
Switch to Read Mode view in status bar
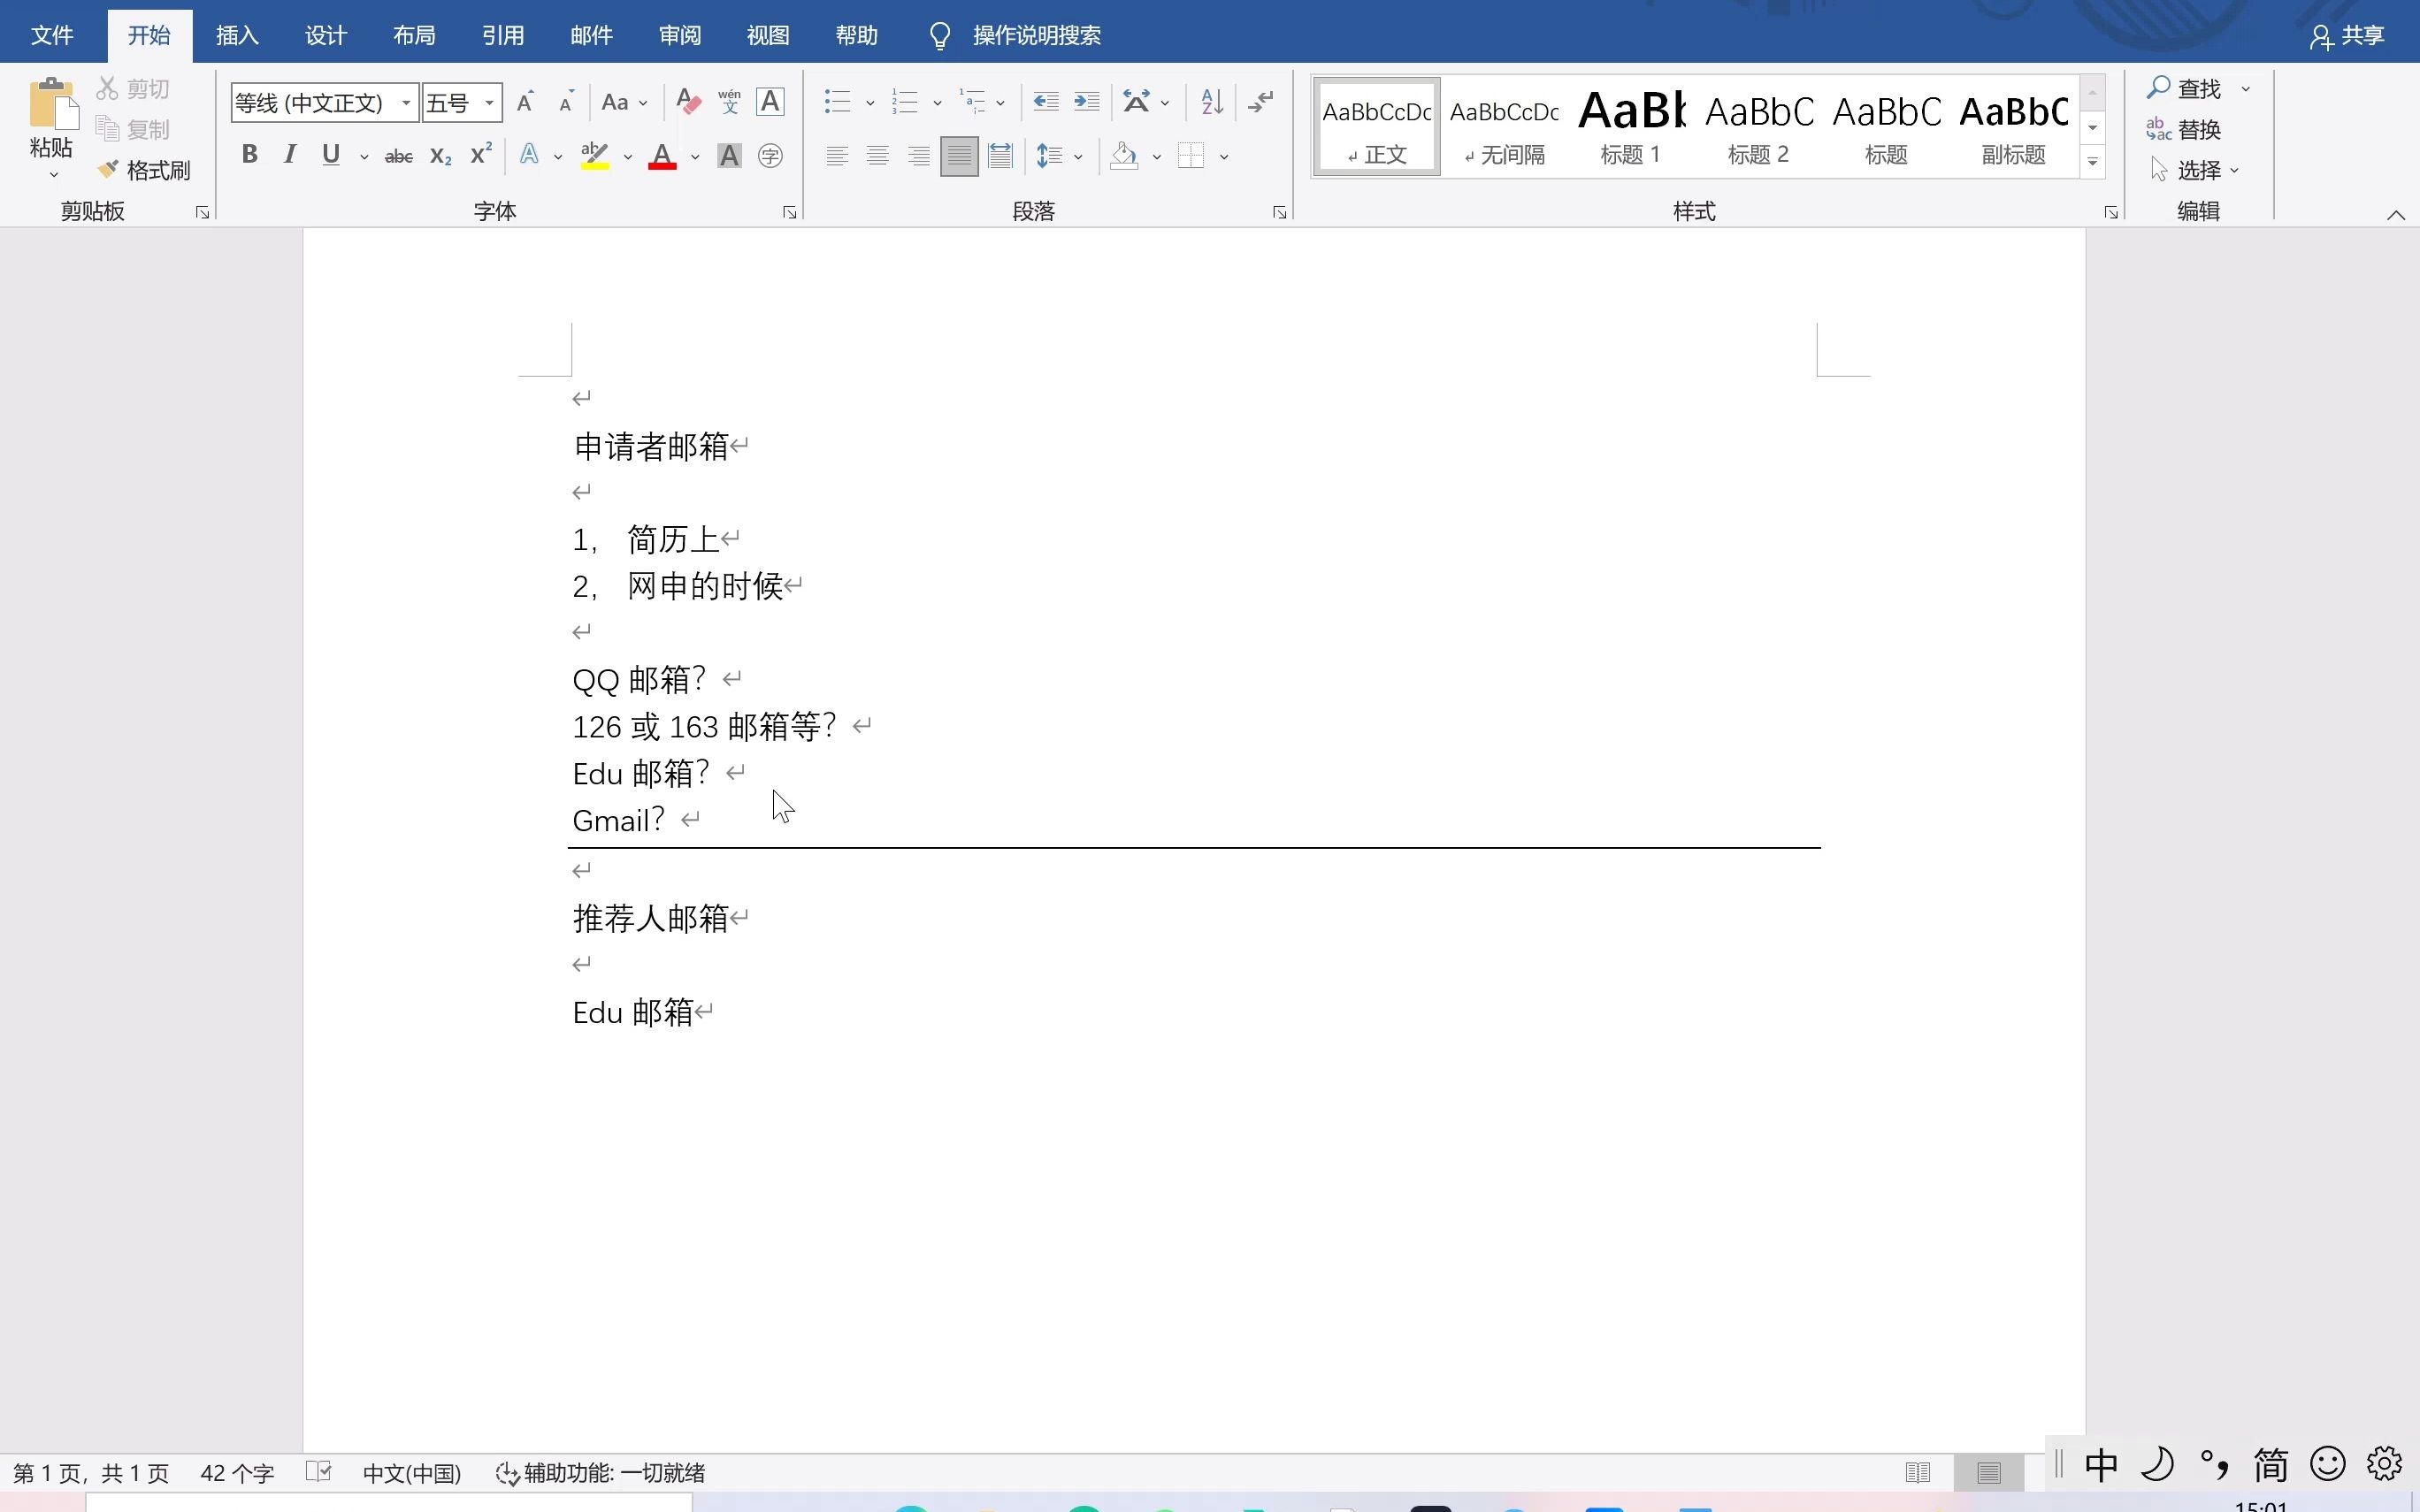click(x=1918, y=1472)
